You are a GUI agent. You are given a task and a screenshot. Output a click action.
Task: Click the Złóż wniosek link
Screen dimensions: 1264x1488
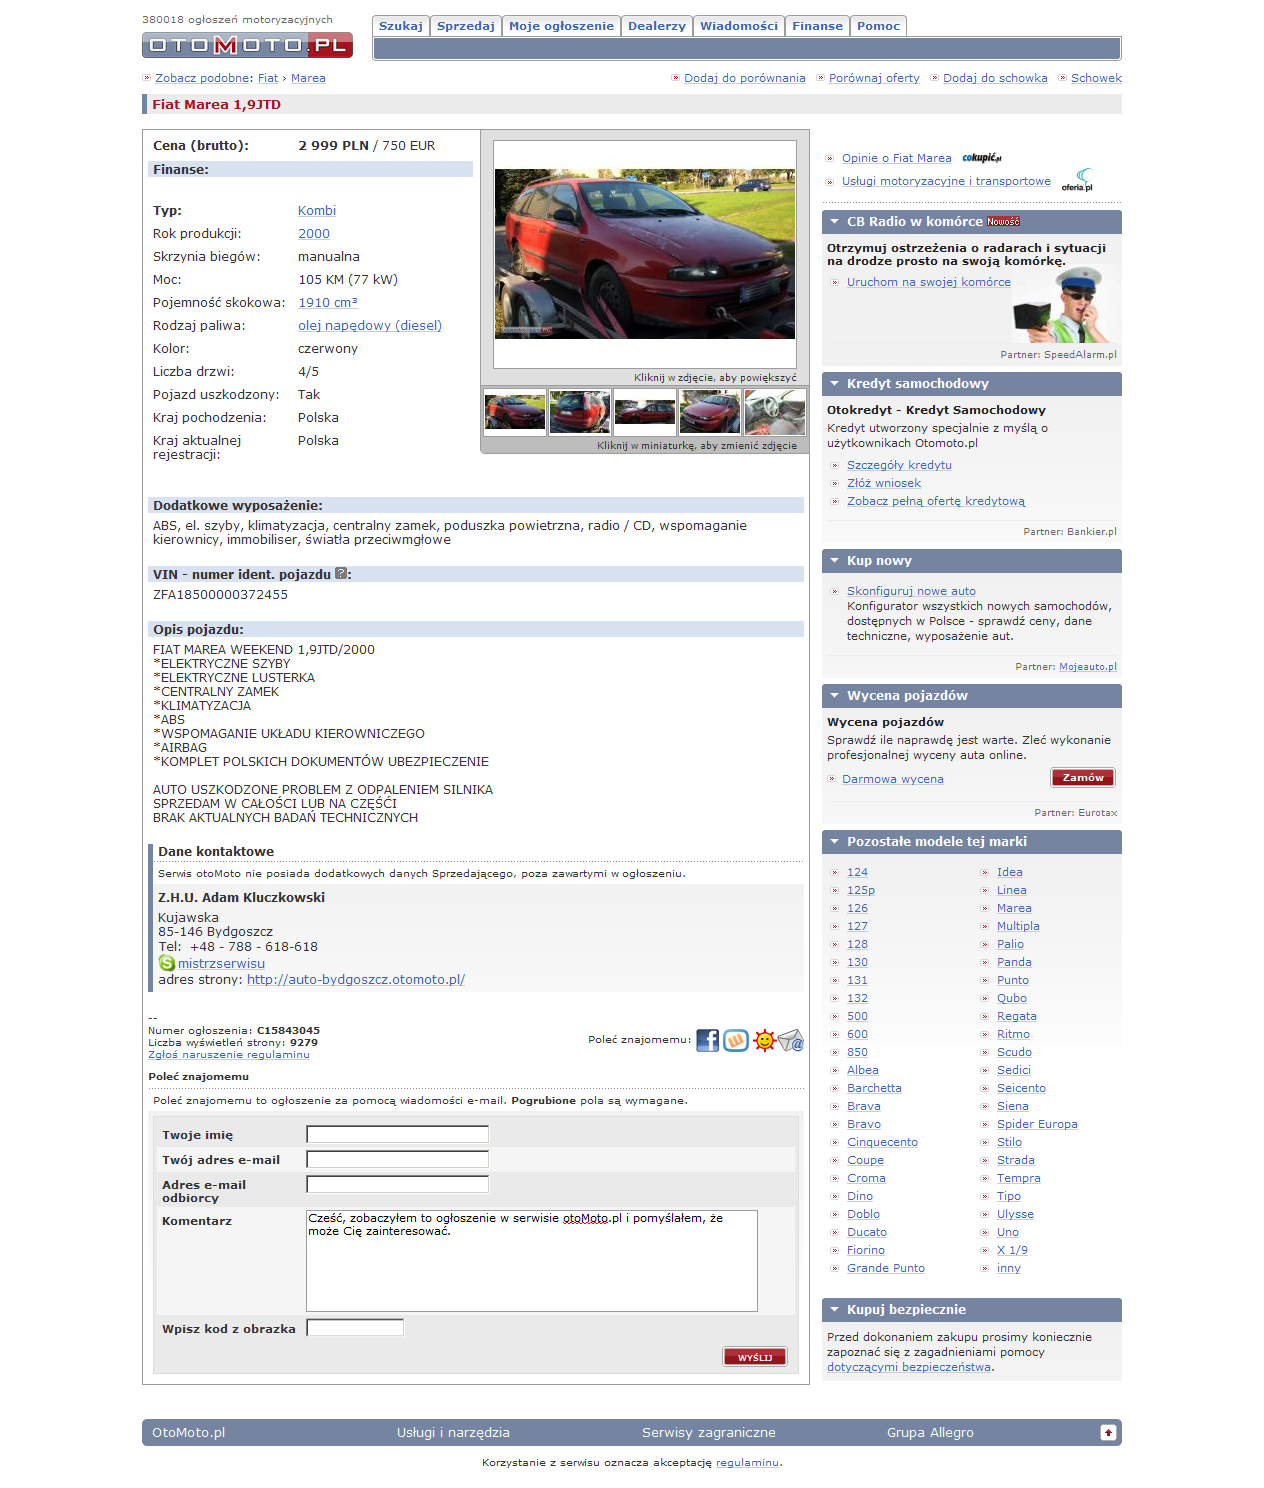pyautogui.click(x=884, y=483)
